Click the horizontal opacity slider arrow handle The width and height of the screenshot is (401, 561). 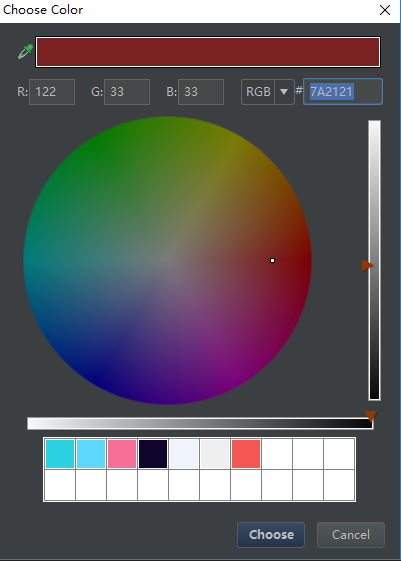371,416
